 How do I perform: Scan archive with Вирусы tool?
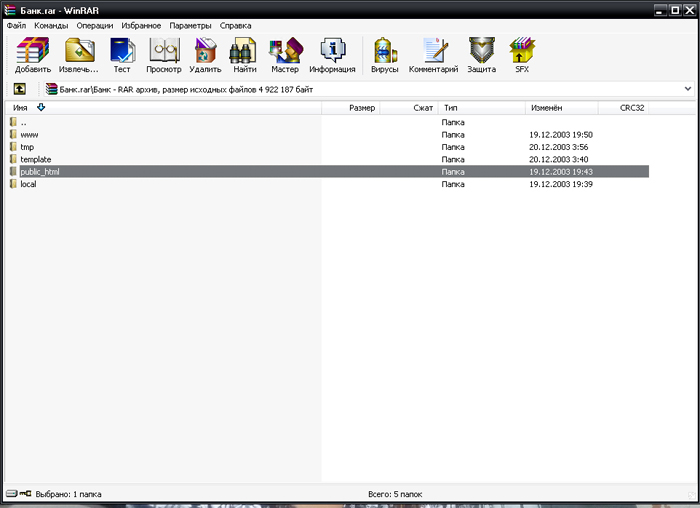click(x=384, y=55)
